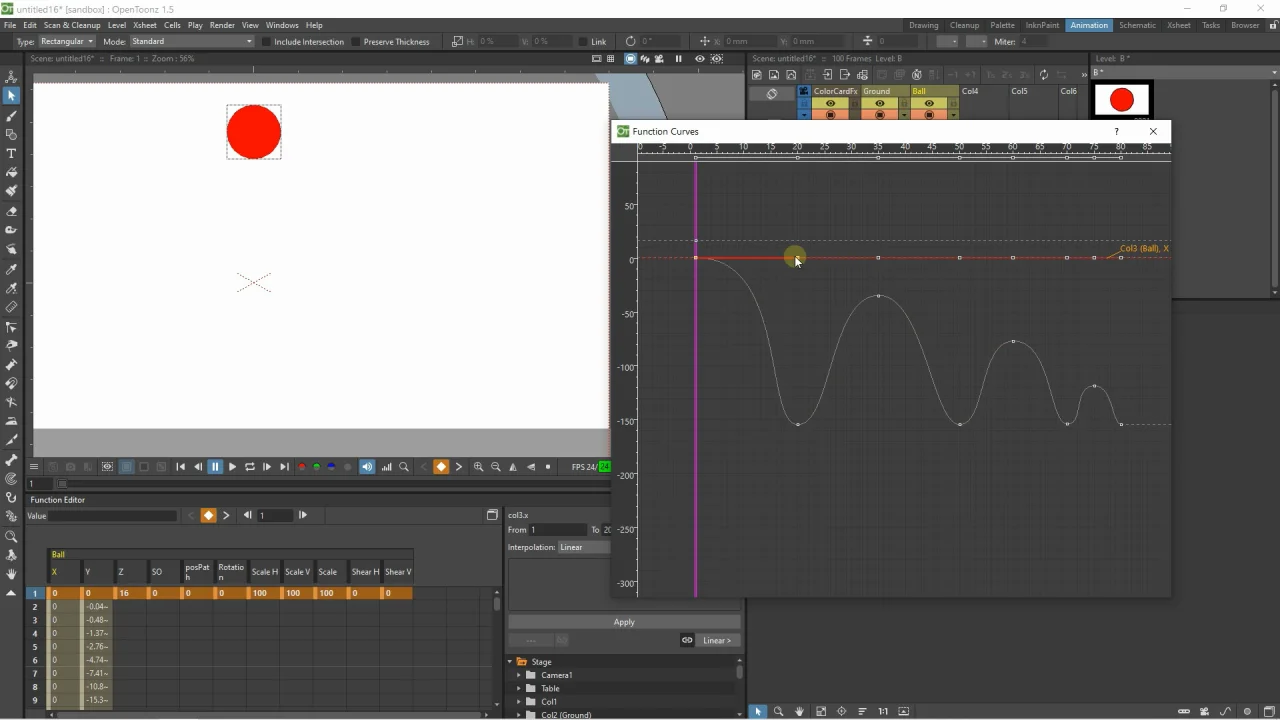
Task: Set keyframe with orange diamond in viewer bar
Action: click(x=441, y=467)
